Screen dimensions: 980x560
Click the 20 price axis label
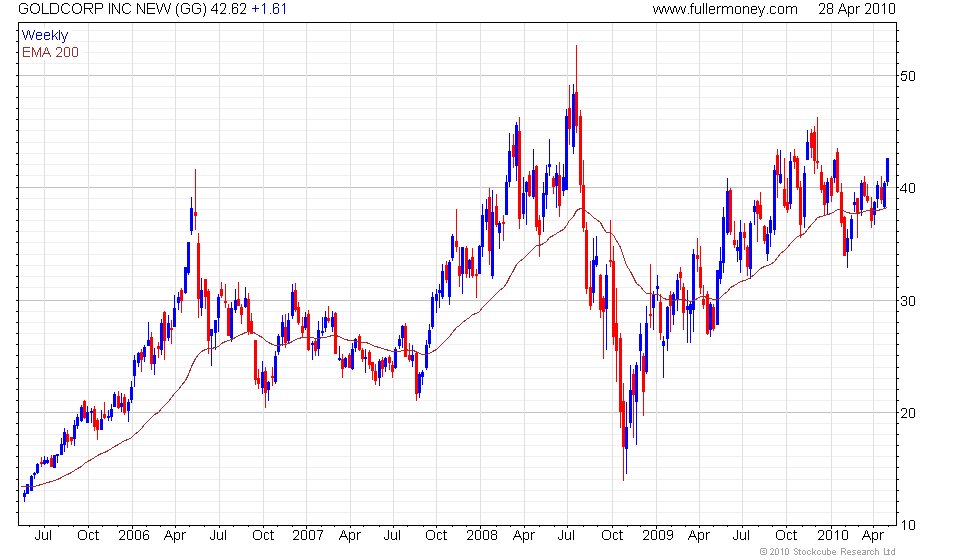click(908, 412)
